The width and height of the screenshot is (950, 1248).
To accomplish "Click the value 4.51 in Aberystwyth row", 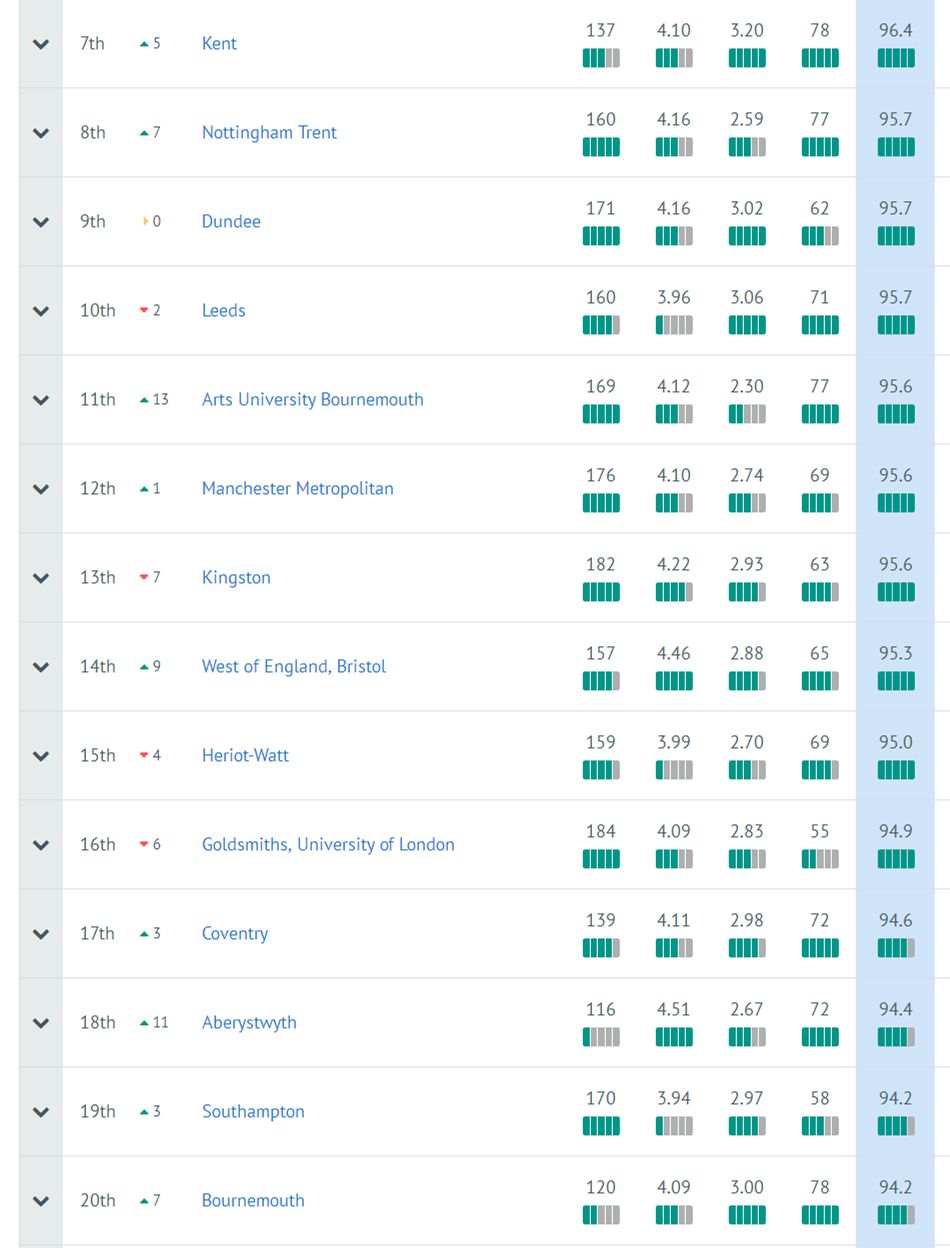I will pyautogui.click(x=674, y=1009).
